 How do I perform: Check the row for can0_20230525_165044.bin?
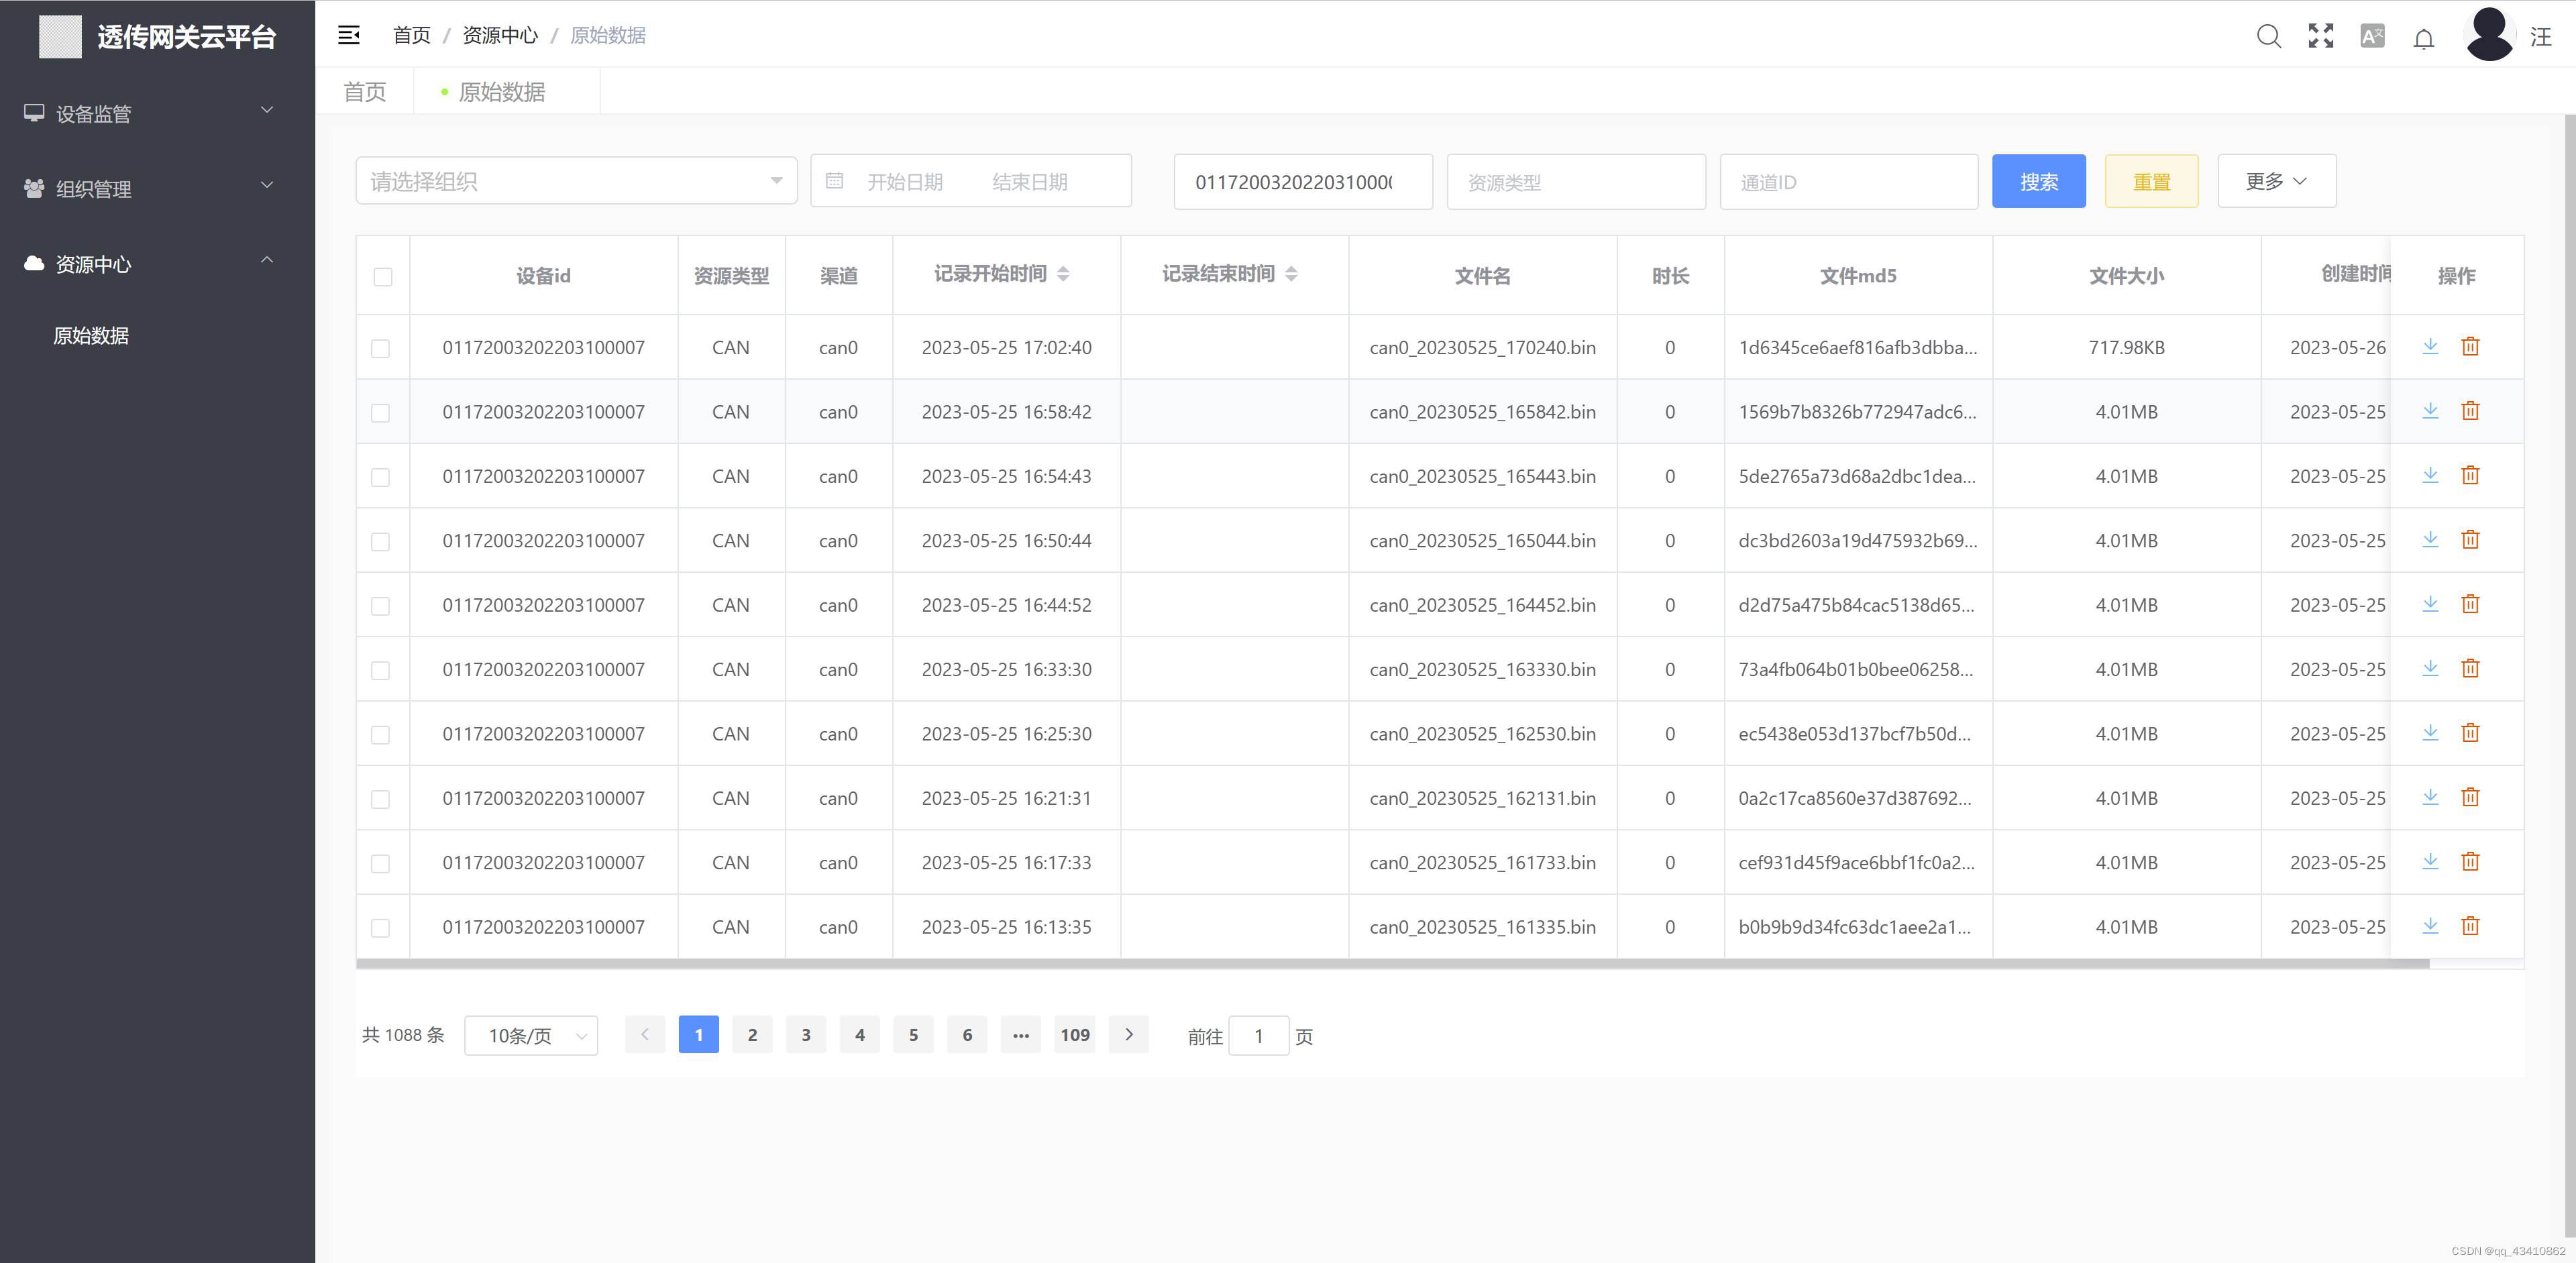(380, 542)
